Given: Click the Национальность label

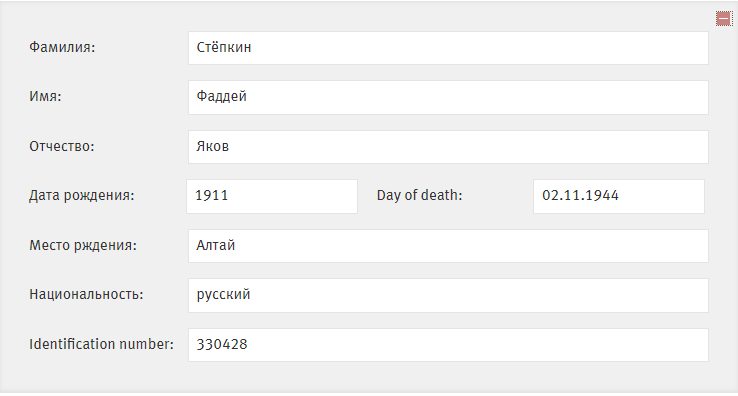Looking at the screenshot, I should [x=86, y=294].
